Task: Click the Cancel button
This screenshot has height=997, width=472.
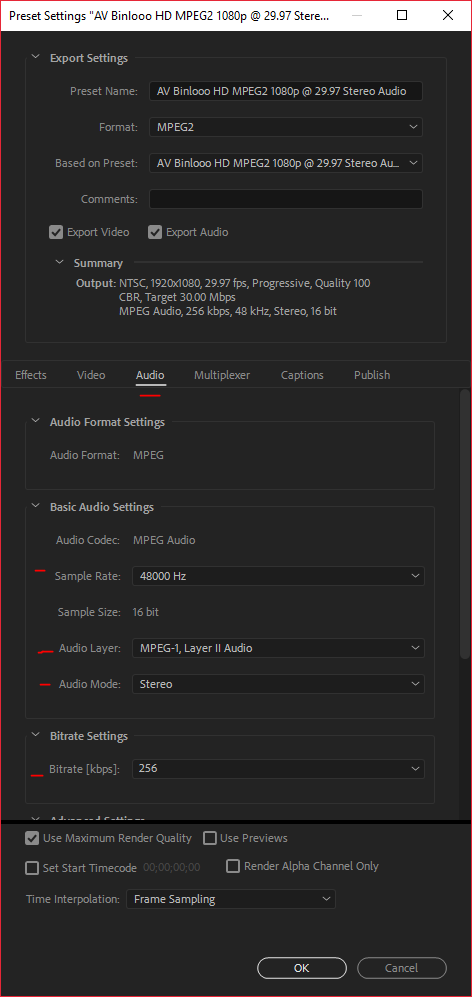Action: coord(402,968)
